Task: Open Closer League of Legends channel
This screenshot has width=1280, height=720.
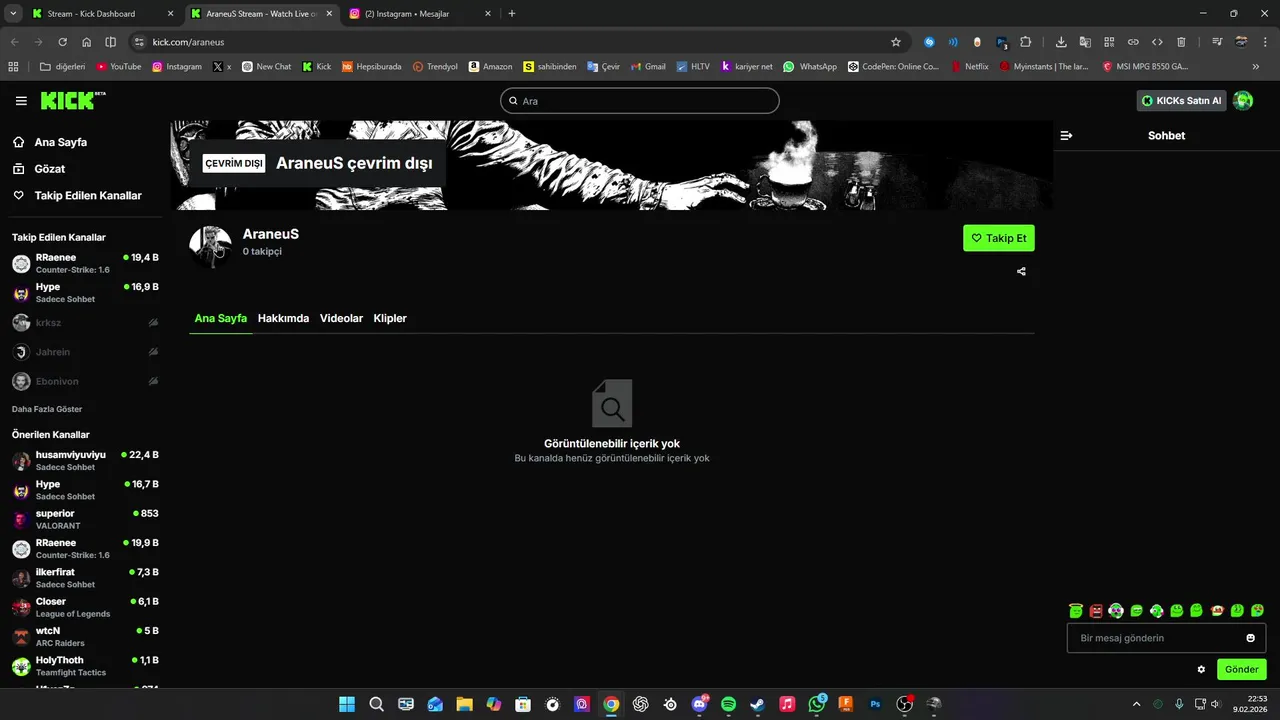Action: (x=85, y=607)
